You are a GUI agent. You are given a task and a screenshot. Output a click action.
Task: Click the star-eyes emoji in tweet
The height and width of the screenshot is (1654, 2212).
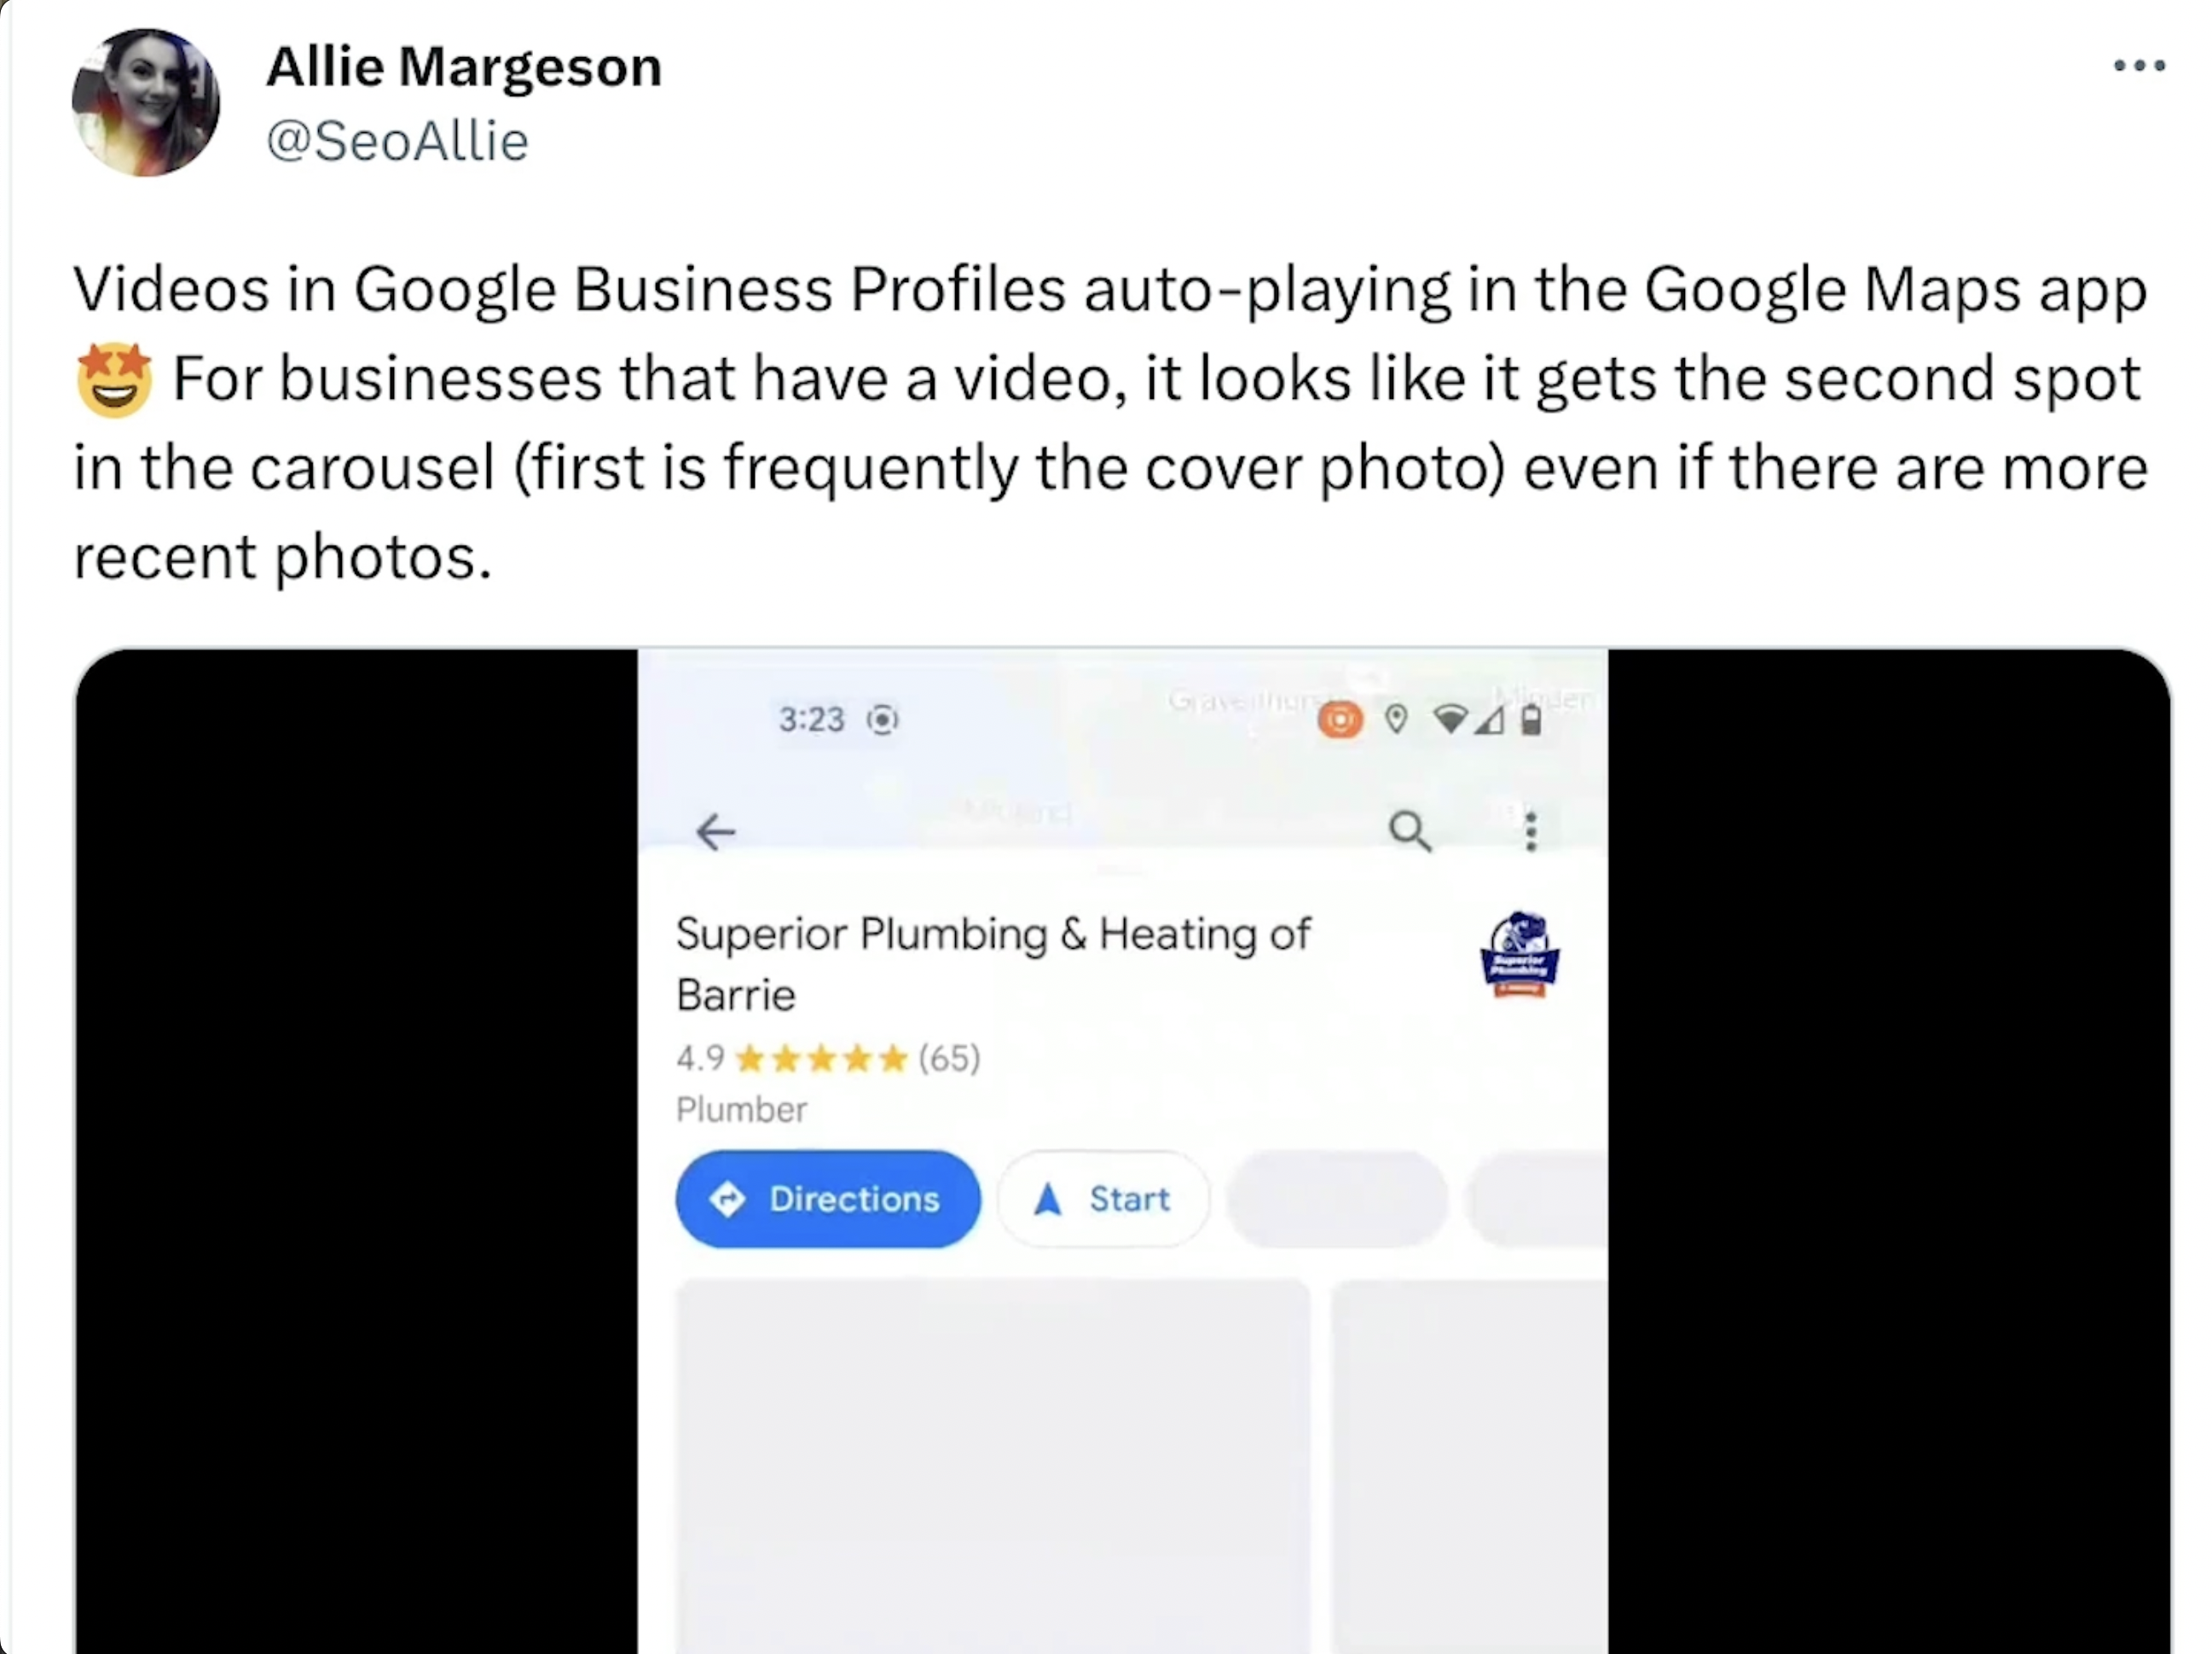click(x=115, y=379)
